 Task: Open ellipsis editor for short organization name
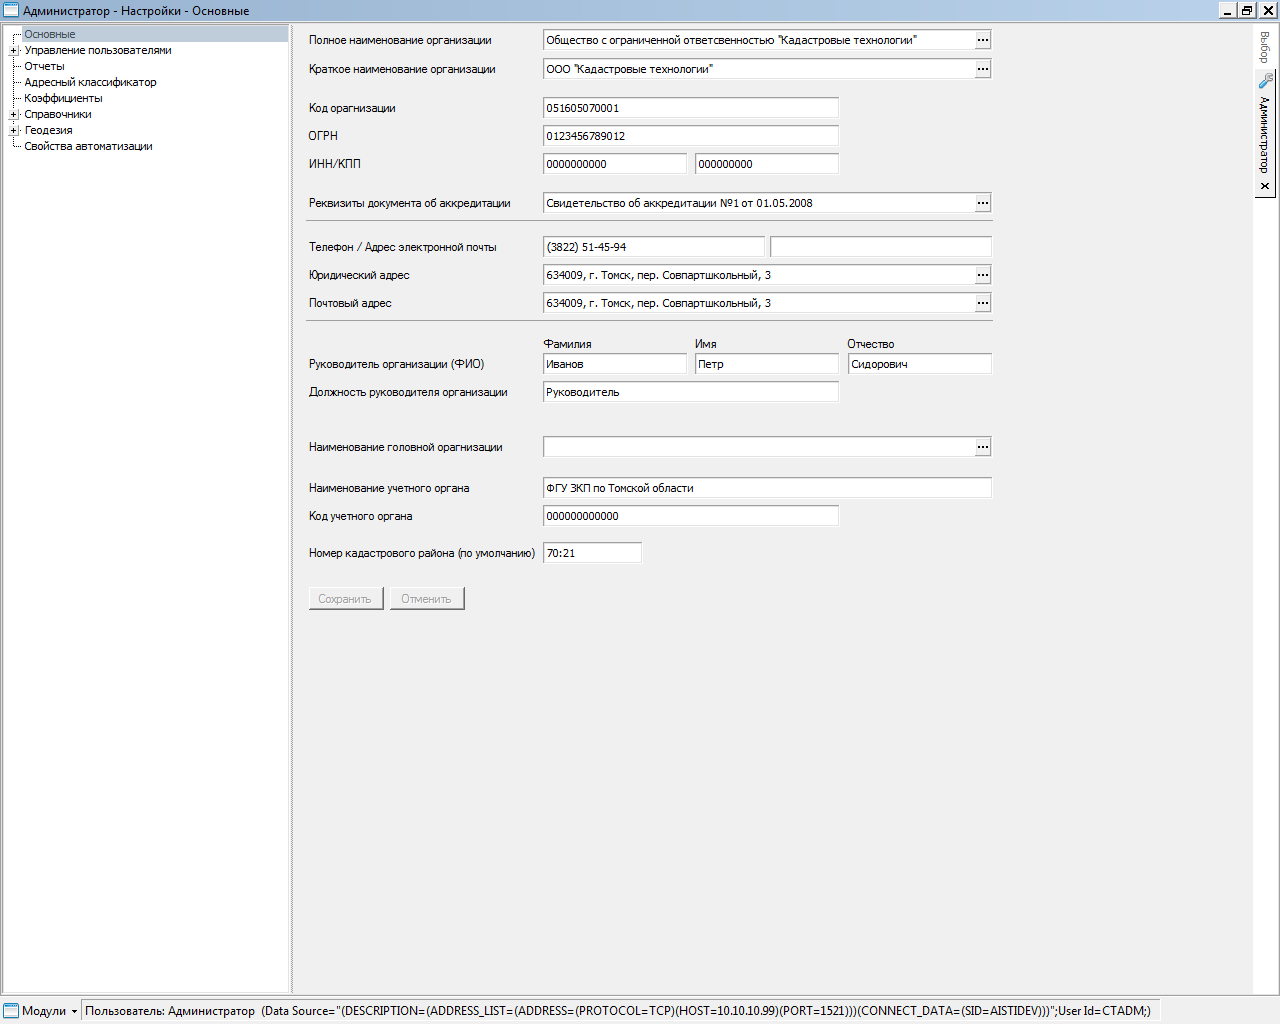[983, 69]
